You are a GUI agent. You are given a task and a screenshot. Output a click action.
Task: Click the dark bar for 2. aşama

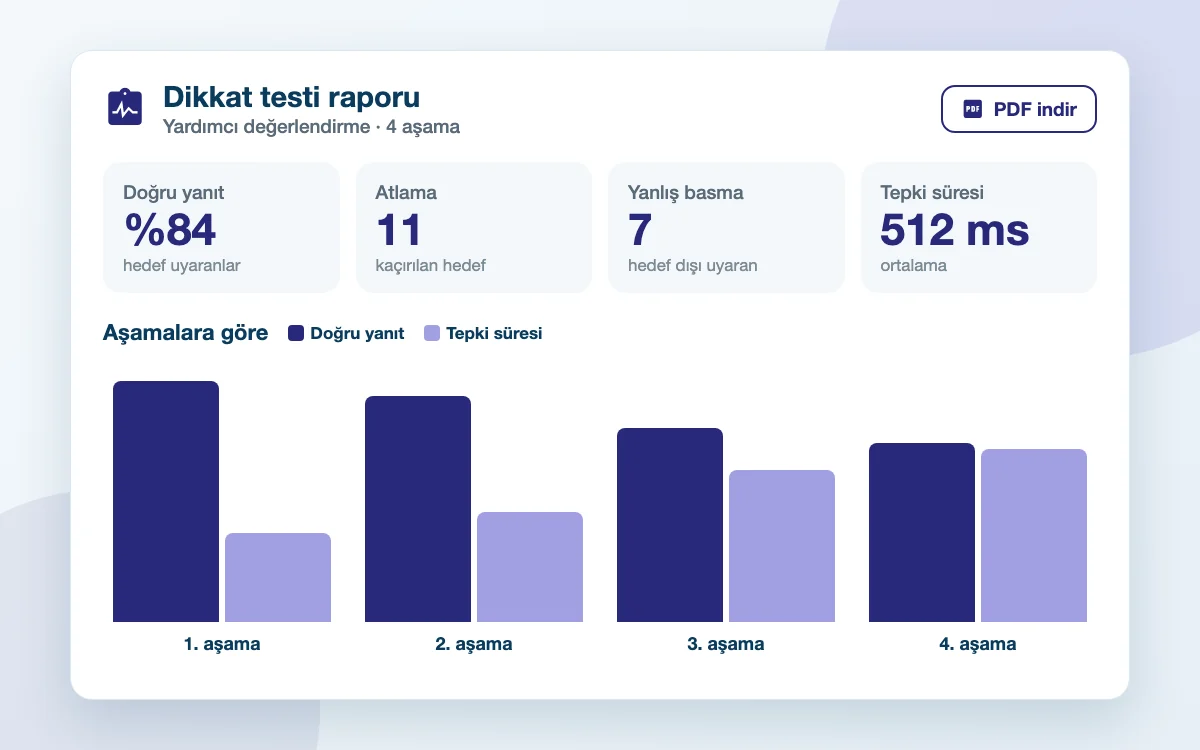click(x=418, y=509)
